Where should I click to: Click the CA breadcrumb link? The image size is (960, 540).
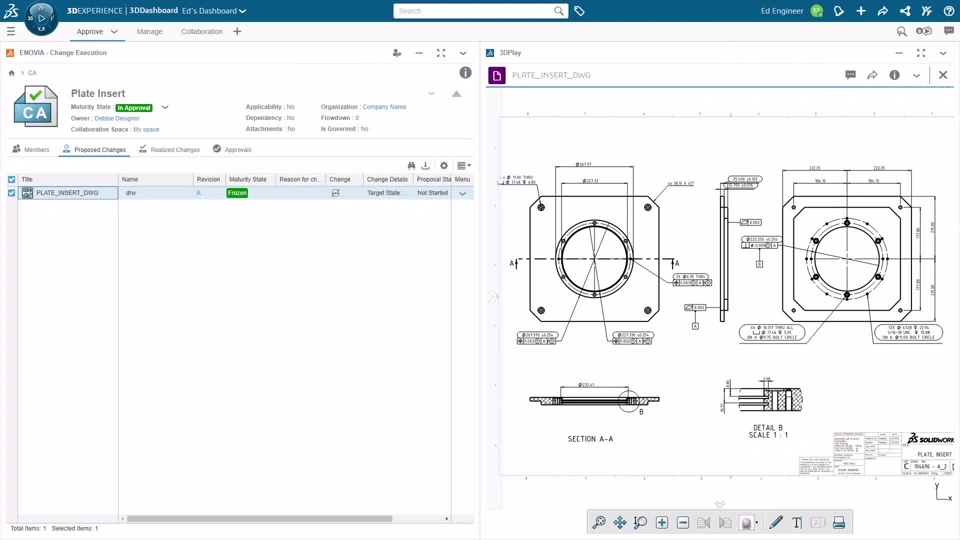pos(32,73)
